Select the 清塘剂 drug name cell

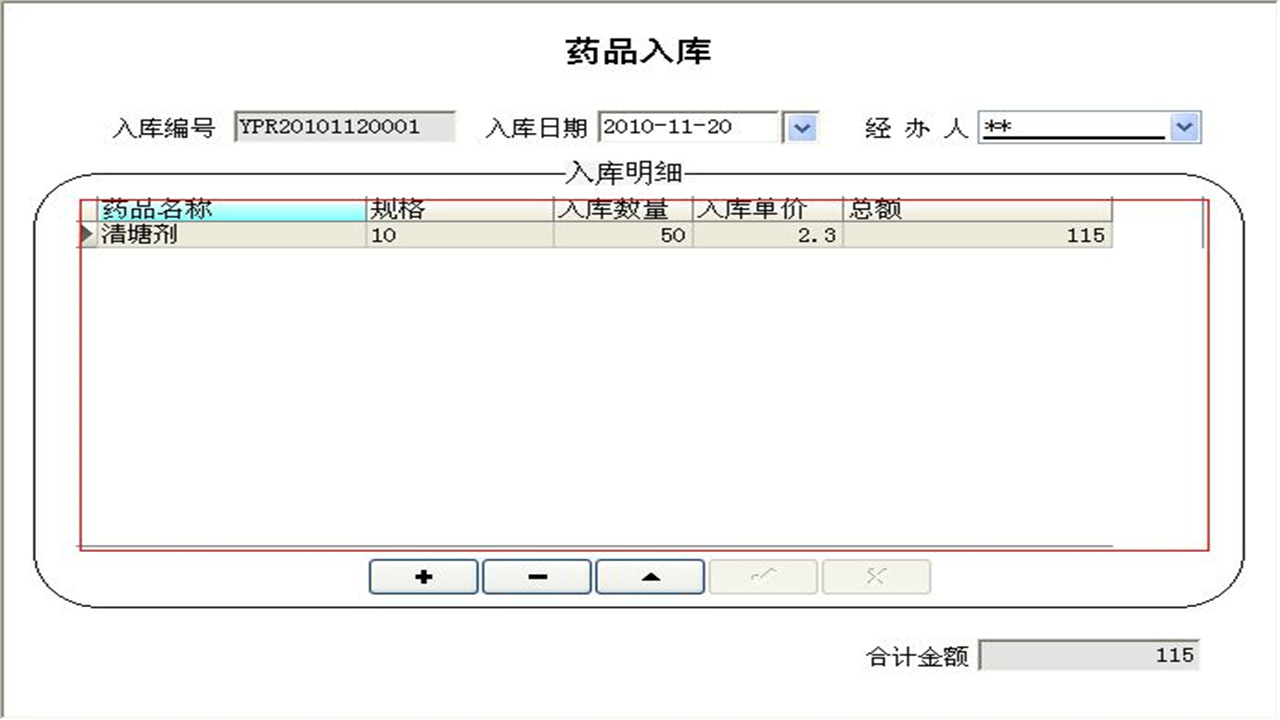232,235
